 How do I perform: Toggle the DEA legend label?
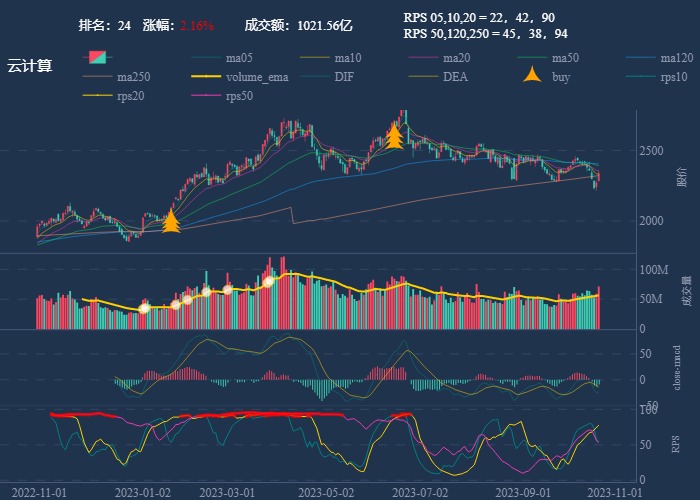[455, 77]
